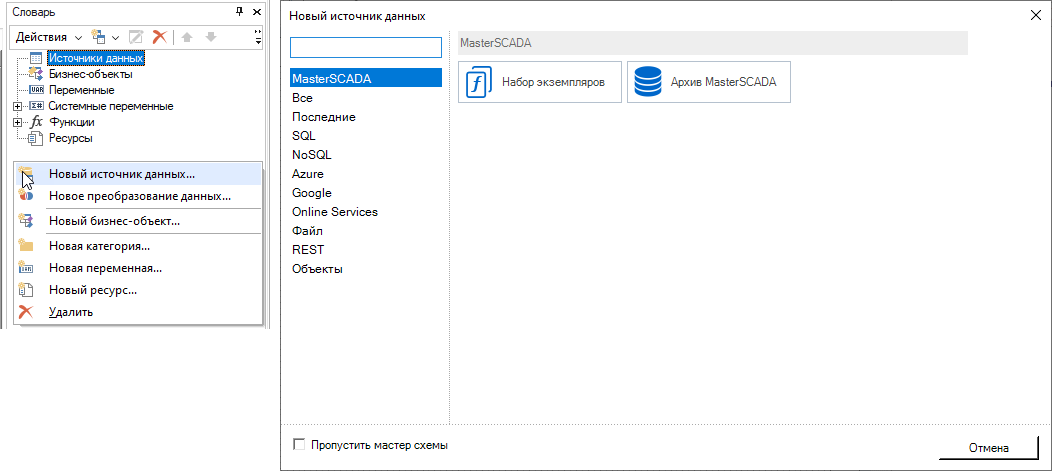The image size is (1055, 473).
Task: Click the Бизнес-объекты tree icon
Action: point(36,74)
